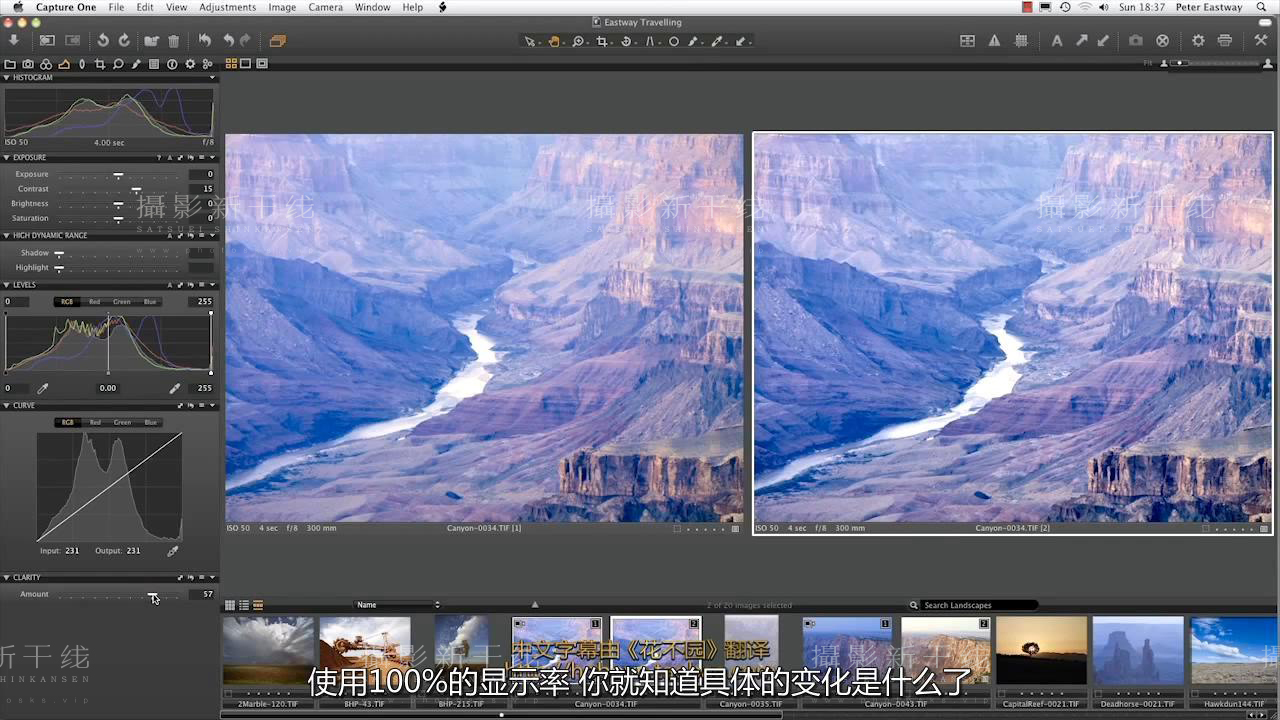Open the Exposure tool tab
1280x720 pixels.
(64, 64)
